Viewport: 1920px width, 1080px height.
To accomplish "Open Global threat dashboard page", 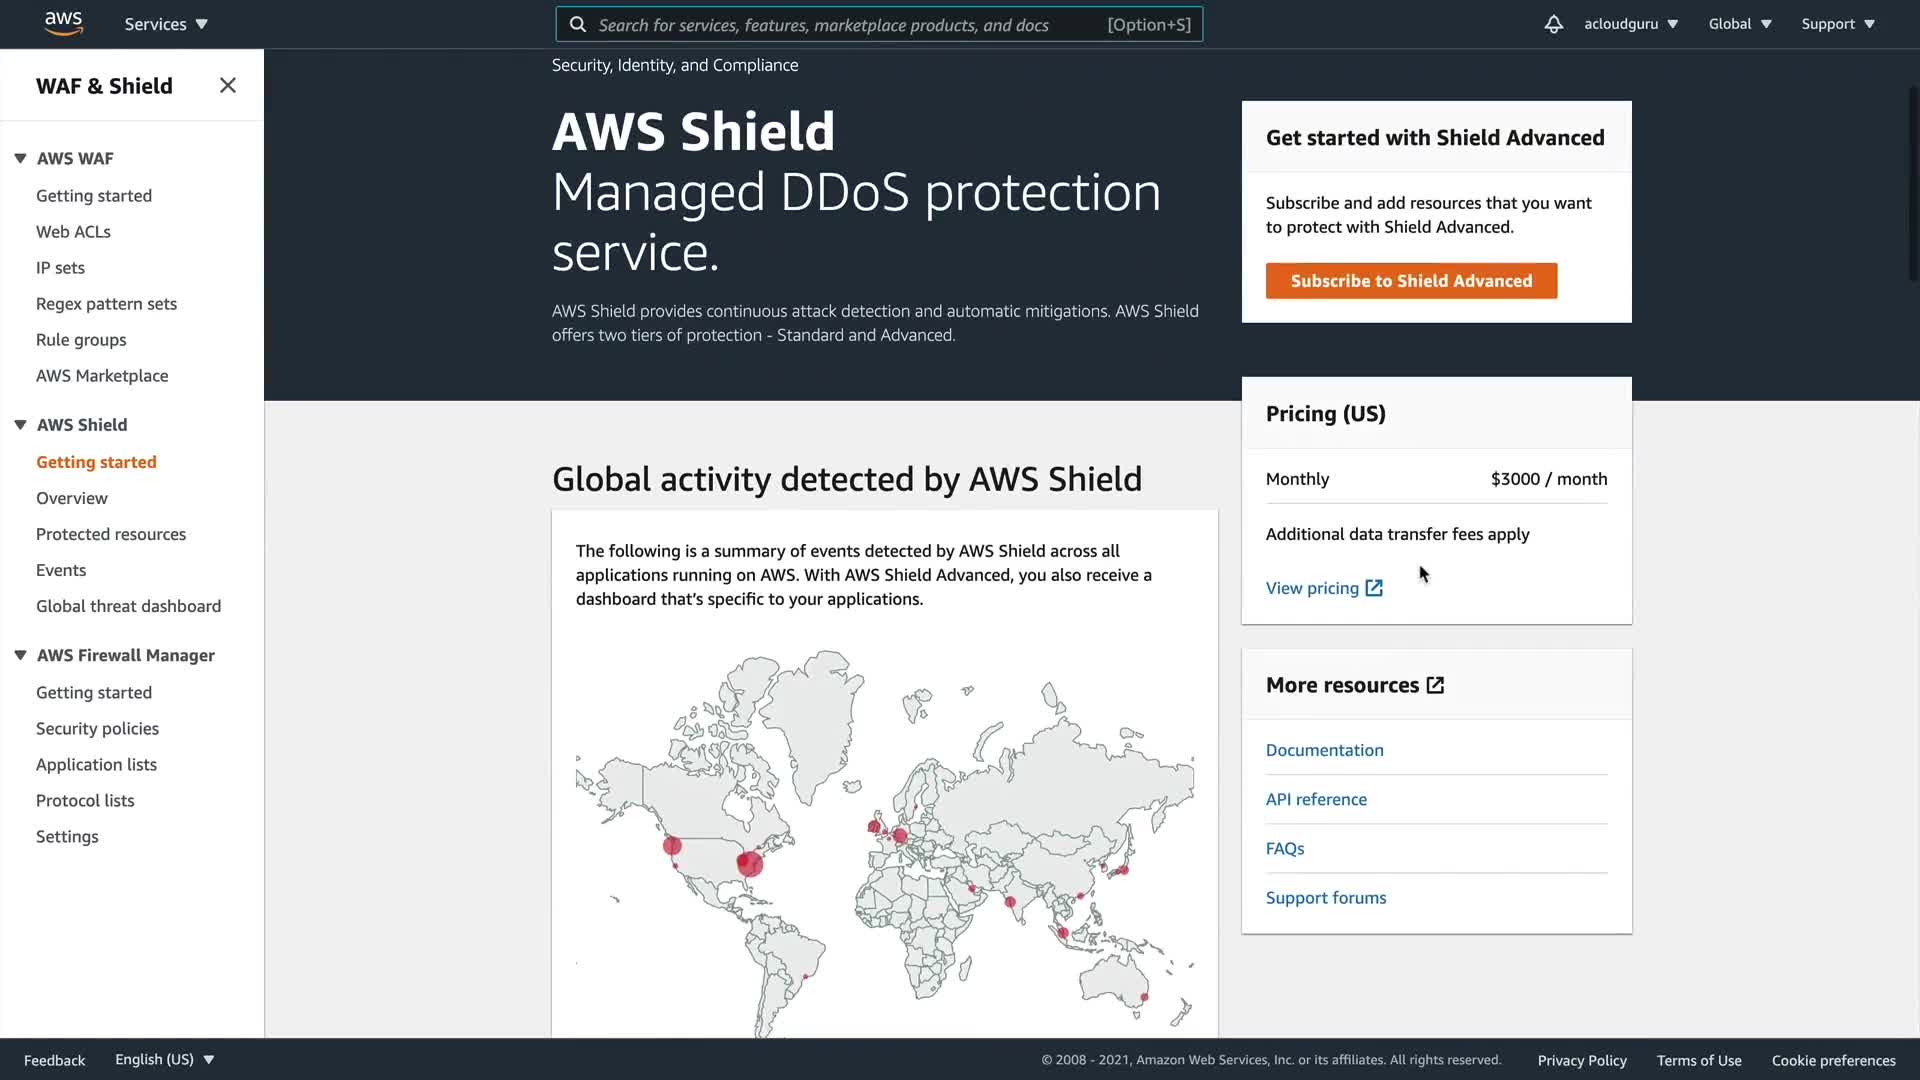I will tap(128, 606).
